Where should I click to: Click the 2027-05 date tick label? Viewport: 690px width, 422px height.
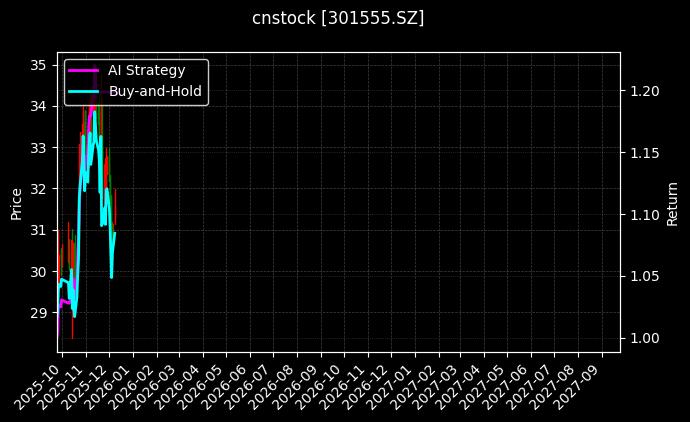tap(484, 388)
